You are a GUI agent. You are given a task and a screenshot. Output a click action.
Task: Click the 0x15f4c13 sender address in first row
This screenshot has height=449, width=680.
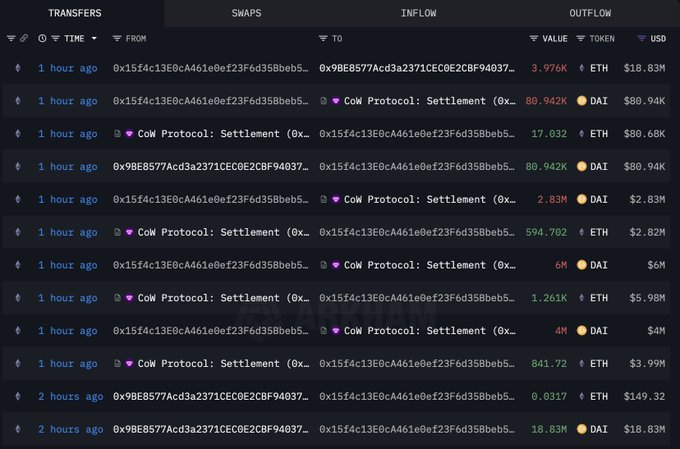click(210, 68)
